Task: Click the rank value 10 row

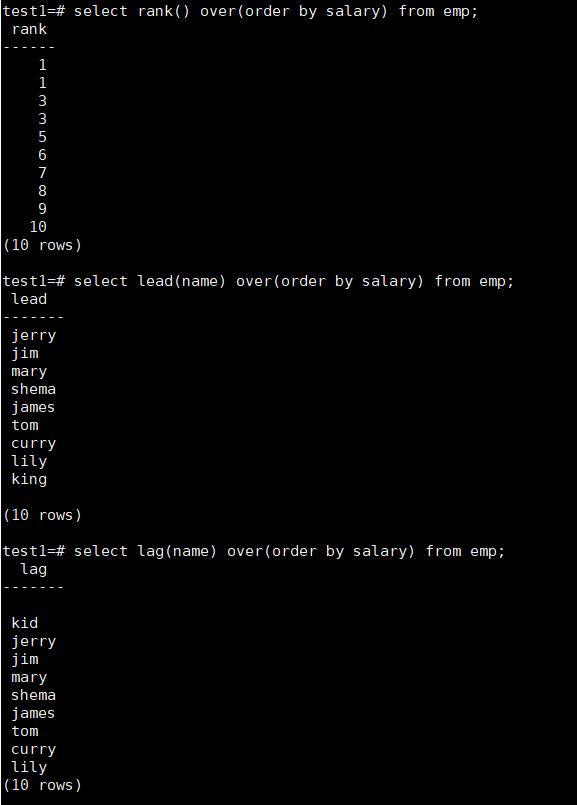Action: (x=38, y=227)
